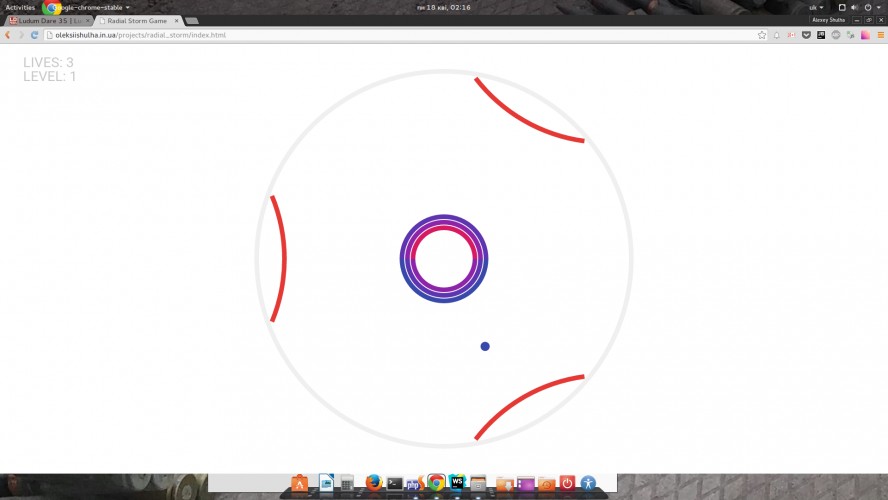Open accessibility icon in the dock
888x500 pixels.
588,483
